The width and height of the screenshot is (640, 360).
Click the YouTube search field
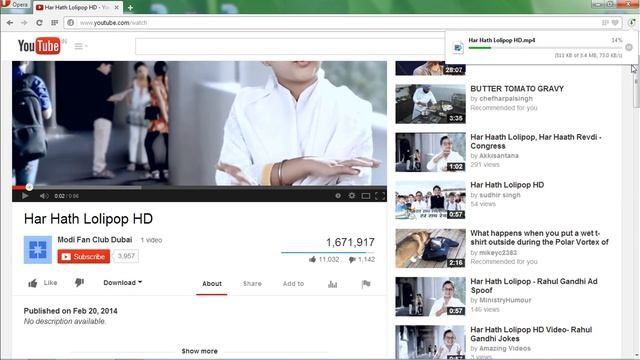point(290,47)
